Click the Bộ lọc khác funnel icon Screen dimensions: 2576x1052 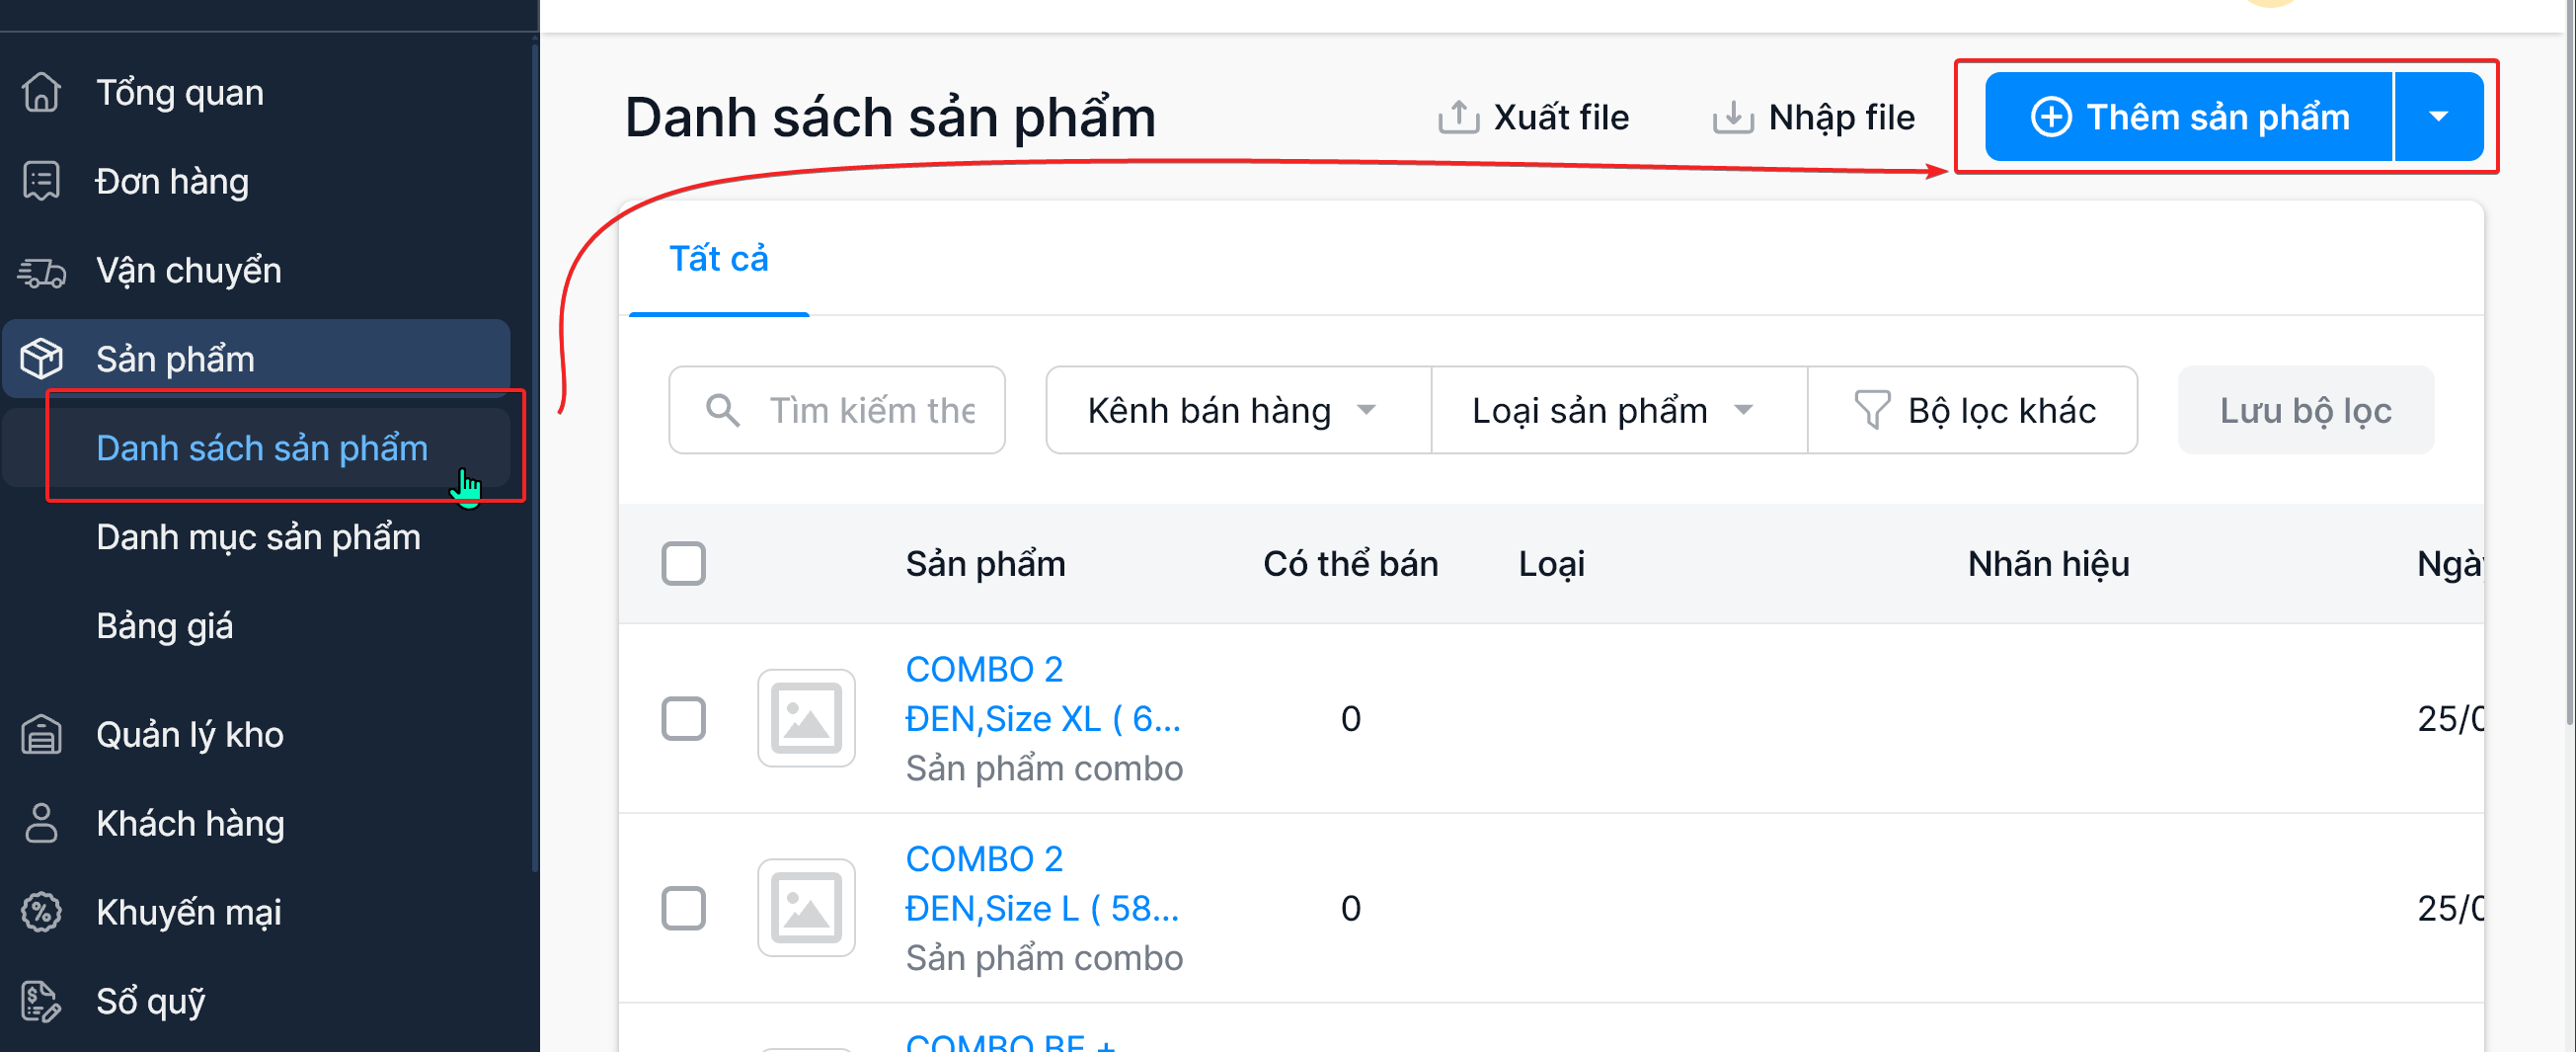[1871, 410]
